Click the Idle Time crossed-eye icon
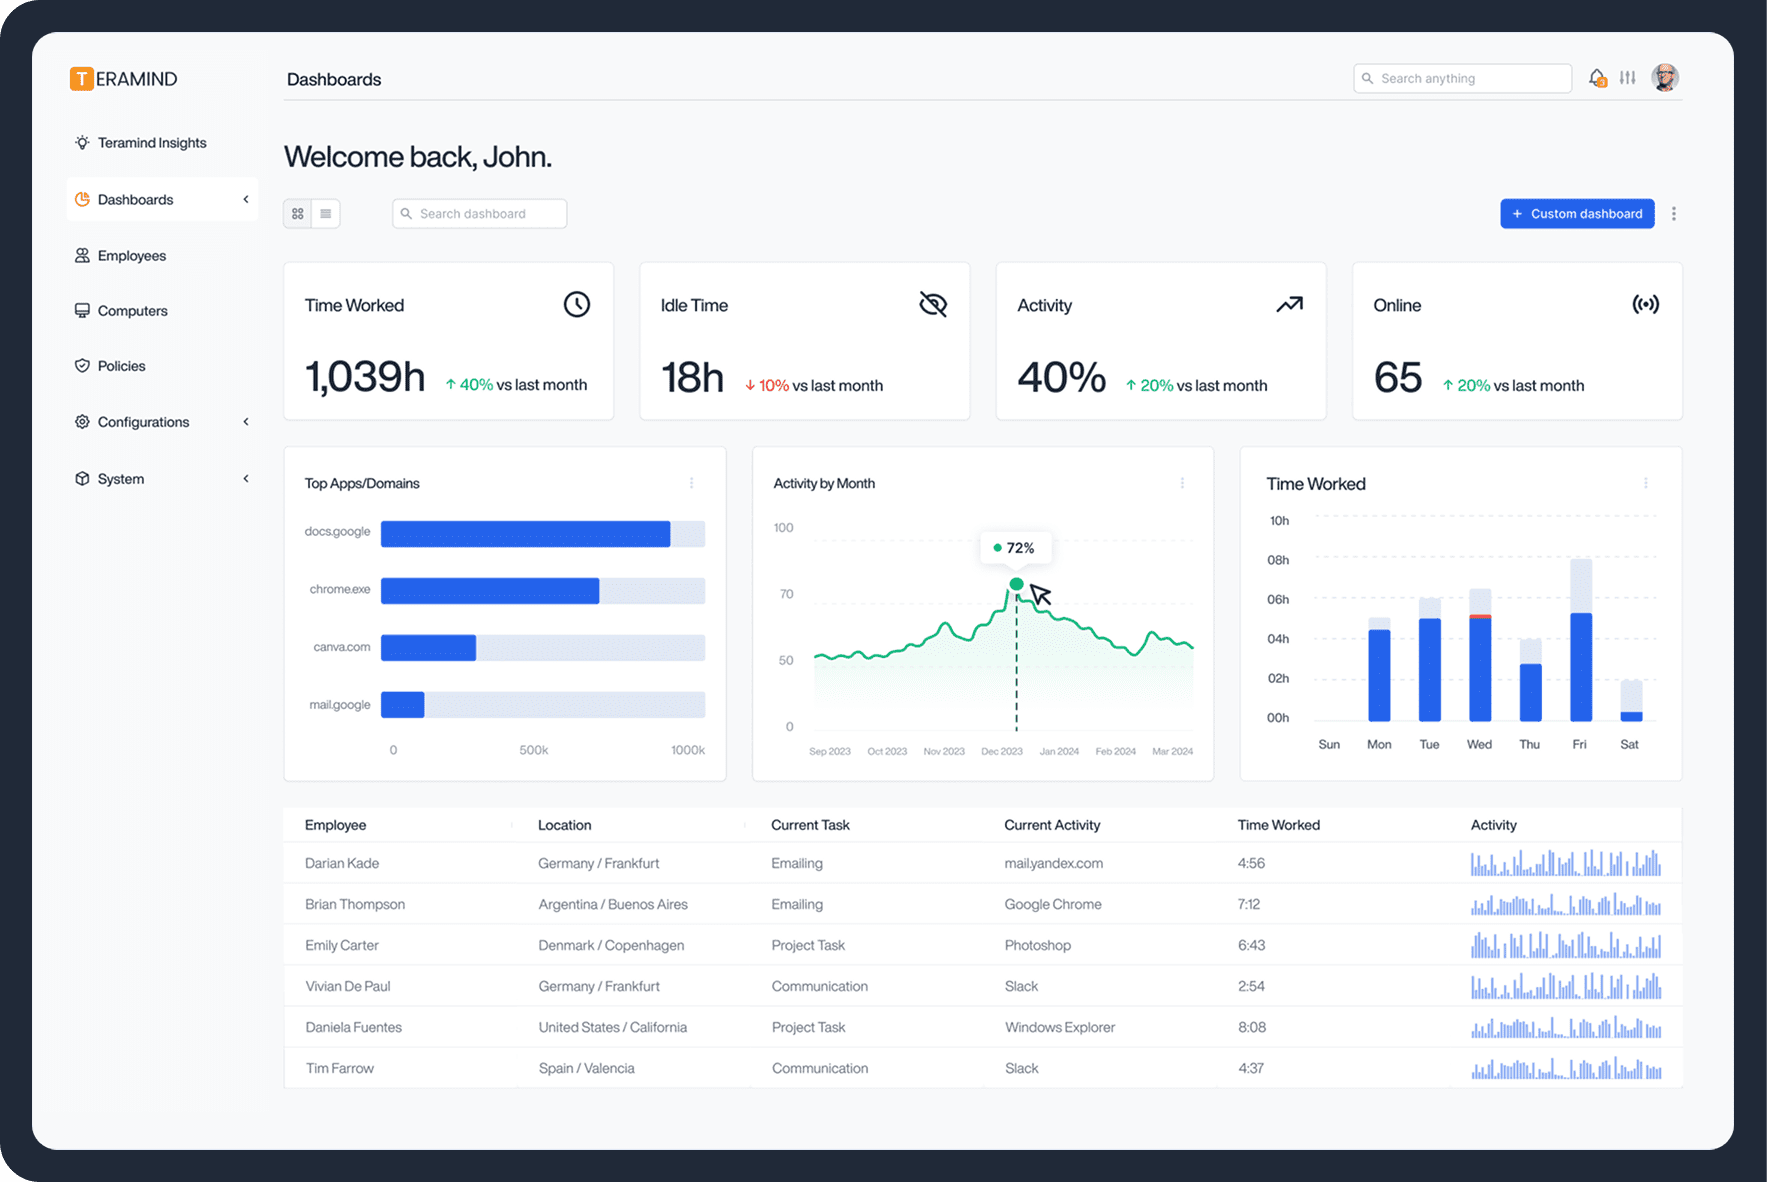 pyautogui.click(x=932, y=305)
